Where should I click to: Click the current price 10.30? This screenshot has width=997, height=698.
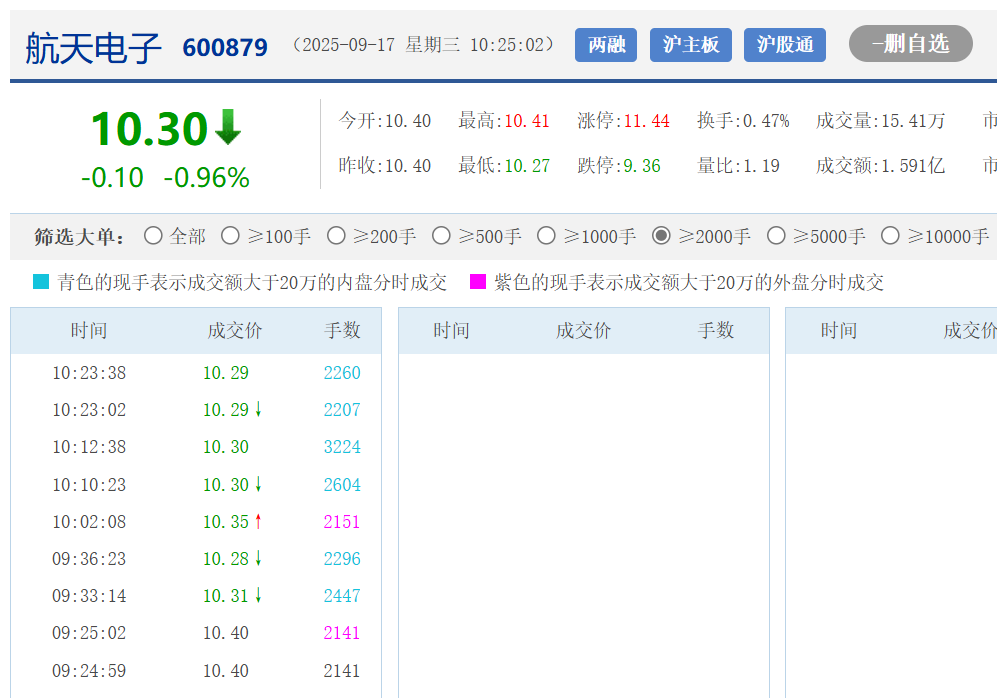click(x=149, y=129)
